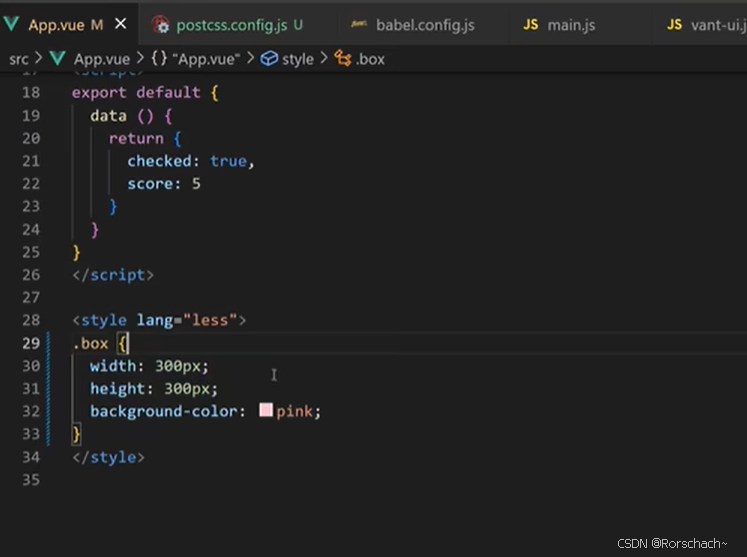Click Vue icon in breadcrumb path
The width and height of the screenshot is (747, 557).
pyautogui.click(x=57, y=59)
